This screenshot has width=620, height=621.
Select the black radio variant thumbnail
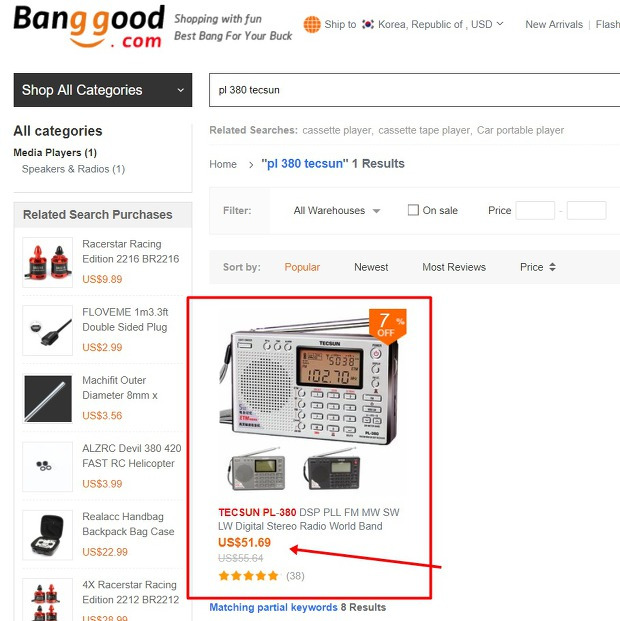(x=332, y=469)
